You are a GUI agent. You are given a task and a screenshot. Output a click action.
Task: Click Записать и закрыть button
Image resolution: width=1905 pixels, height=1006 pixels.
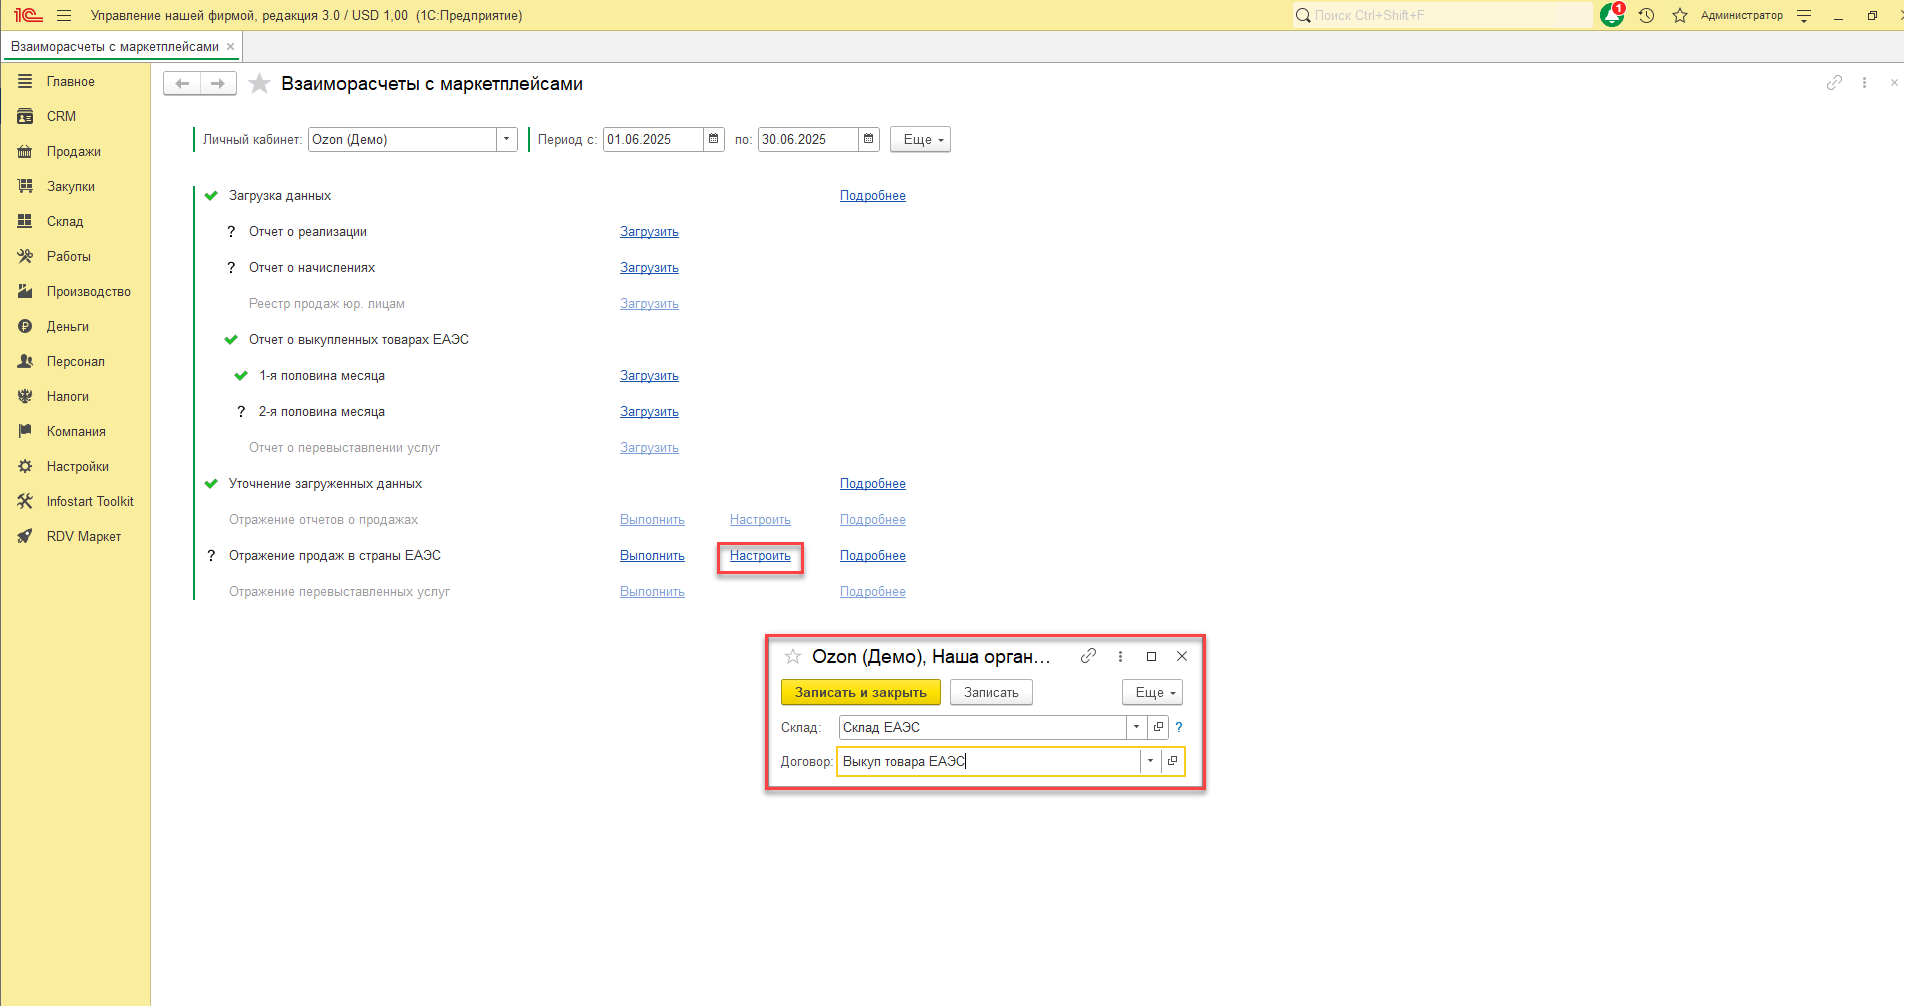pyautogui.click(x=860, y=692)
